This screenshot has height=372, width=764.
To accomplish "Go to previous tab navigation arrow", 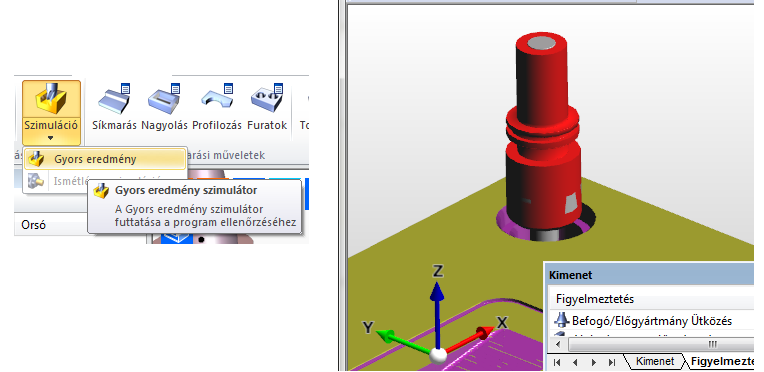I will pyautogui.click(x=575, y=362).
